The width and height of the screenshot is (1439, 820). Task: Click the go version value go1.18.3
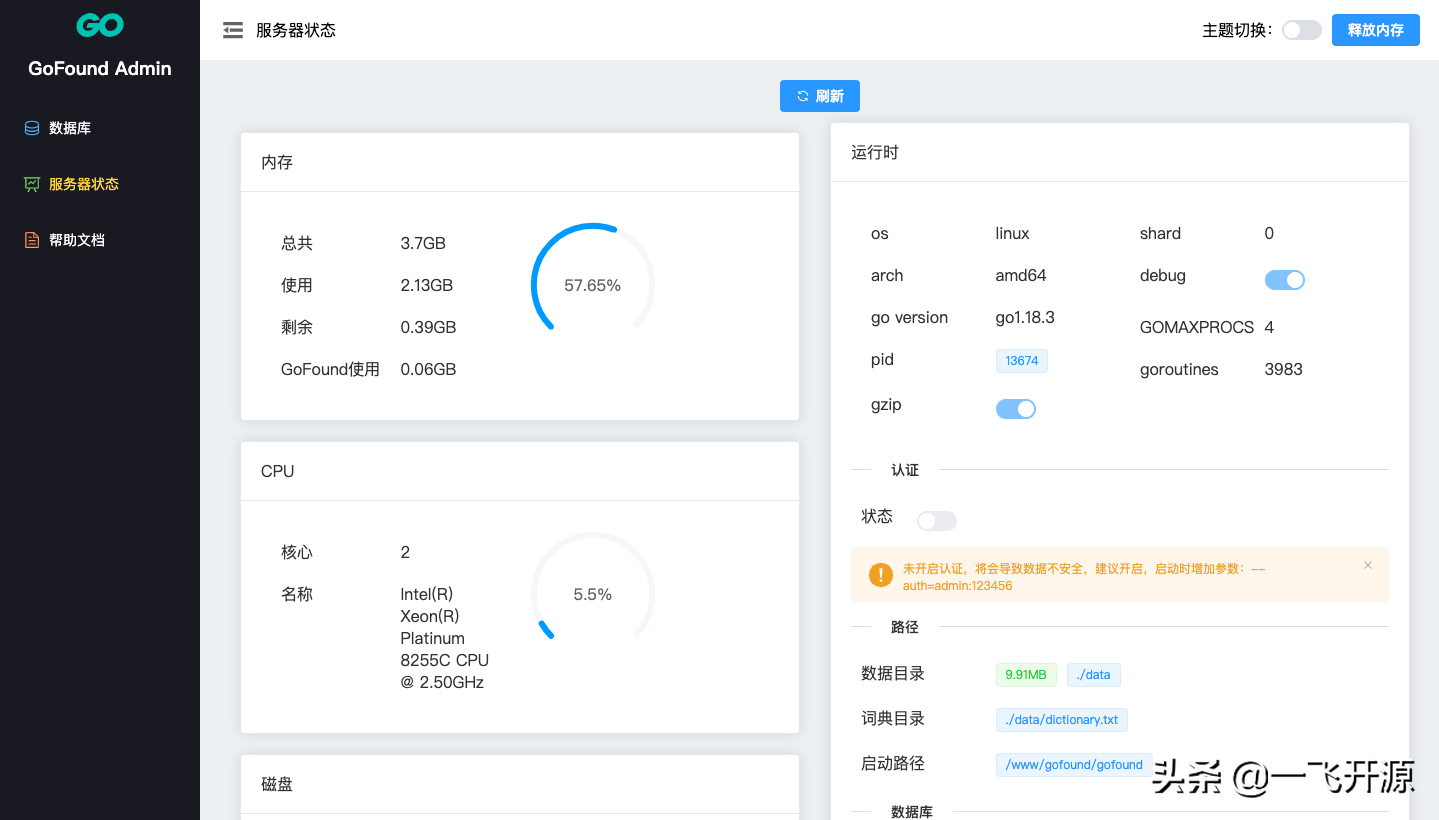click(x=1025, y=317)
